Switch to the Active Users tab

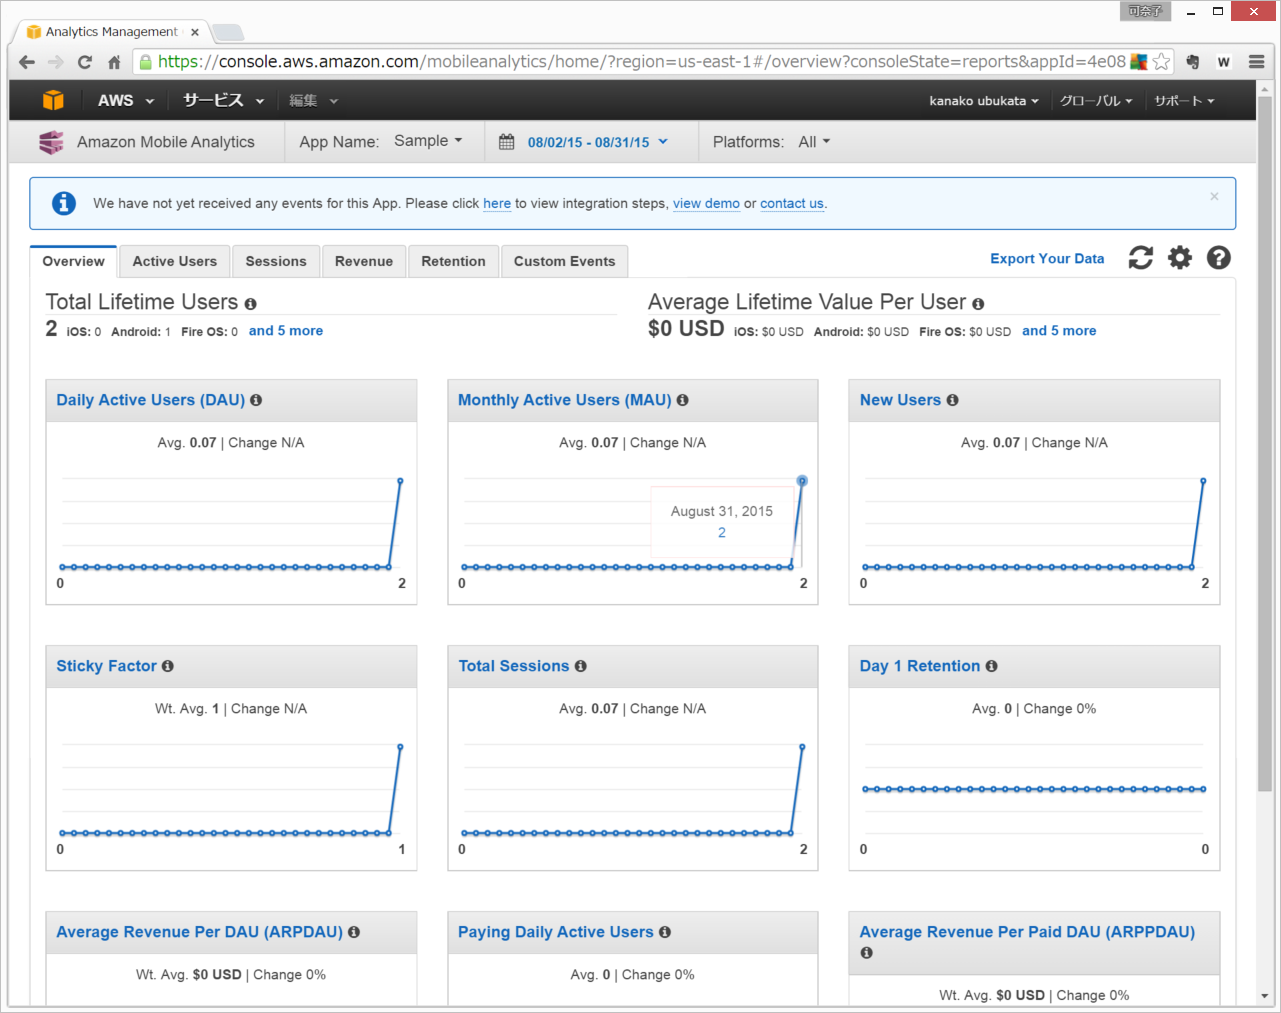pos(175,261)
